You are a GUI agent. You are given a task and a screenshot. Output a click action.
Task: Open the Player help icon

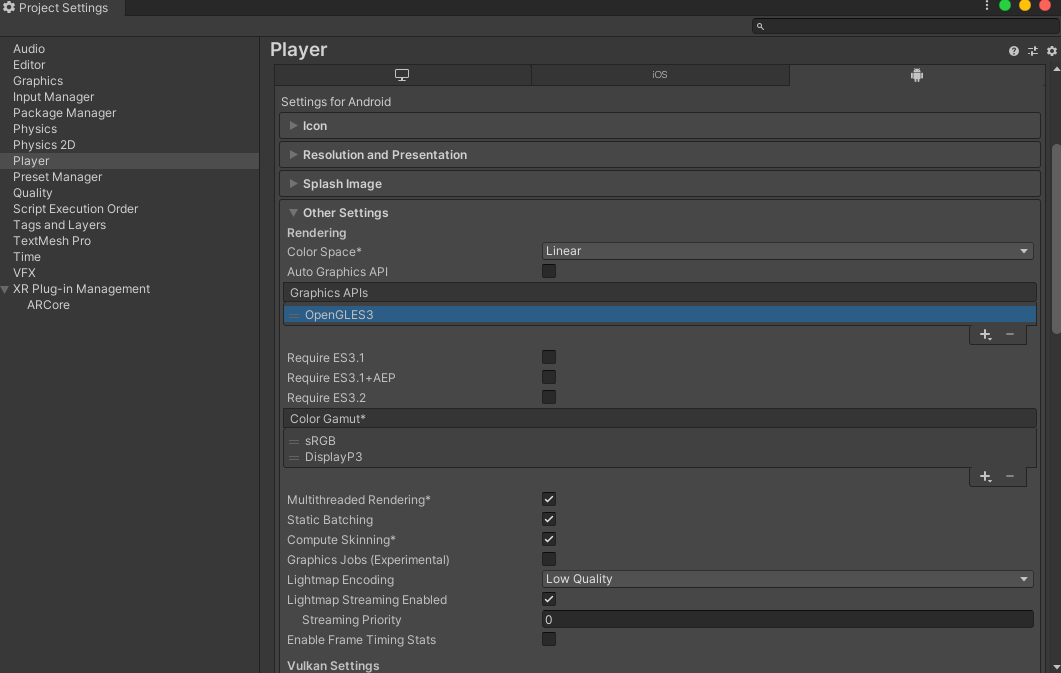[x=1014, y=51]
